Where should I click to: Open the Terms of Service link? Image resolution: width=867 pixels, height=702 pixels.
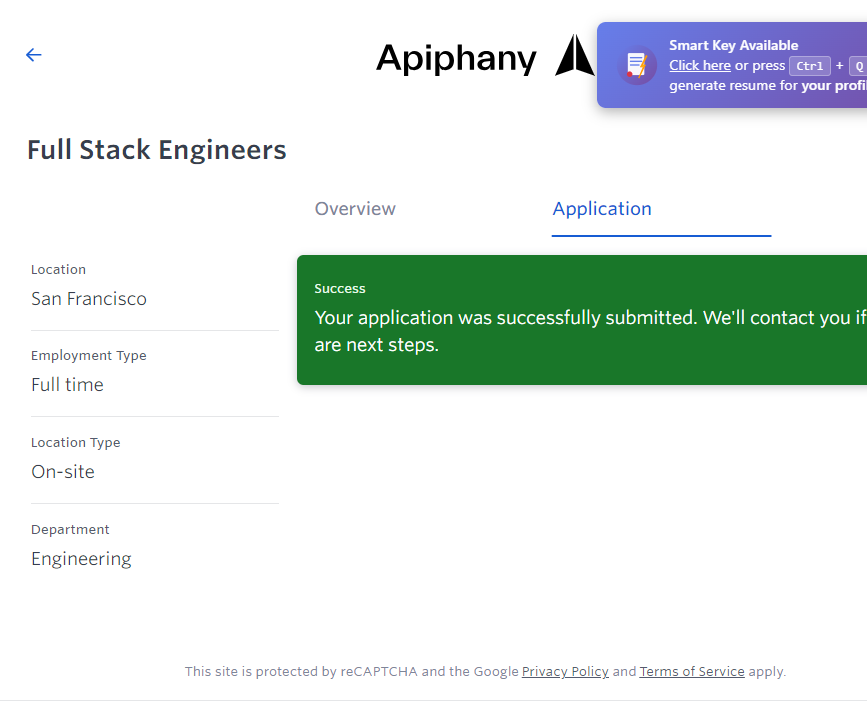coord(692,672)
